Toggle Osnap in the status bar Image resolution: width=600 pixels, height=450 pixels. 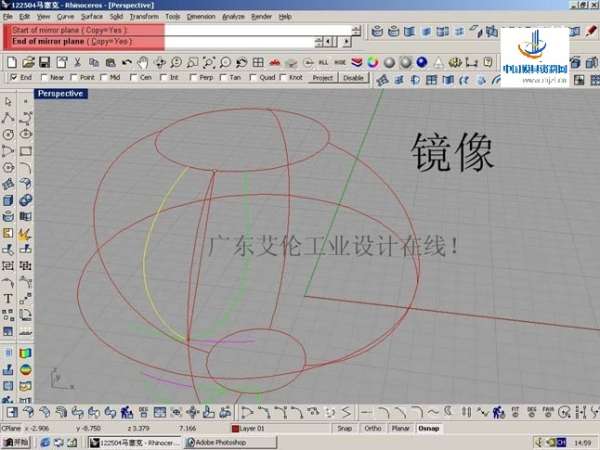429,428
